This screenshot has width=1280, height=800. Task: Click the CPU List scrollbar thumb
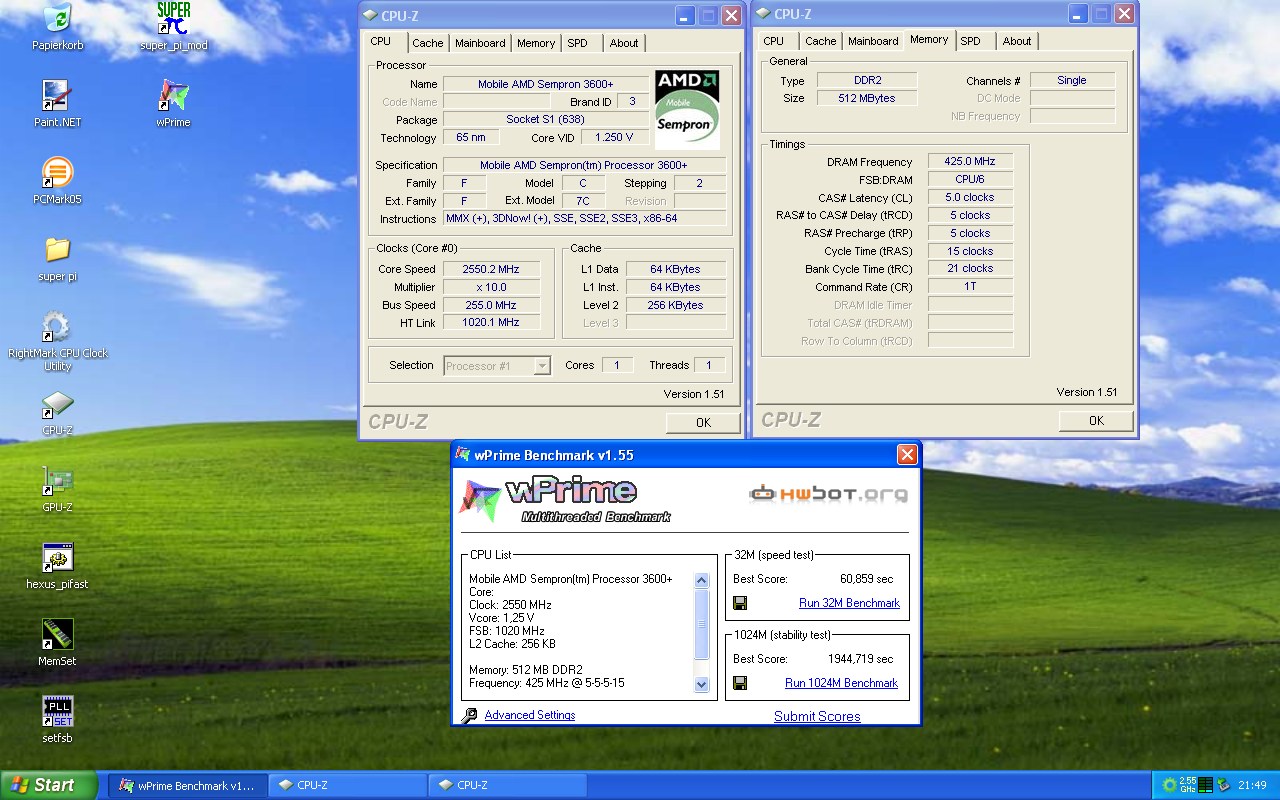tap(701, 625)
